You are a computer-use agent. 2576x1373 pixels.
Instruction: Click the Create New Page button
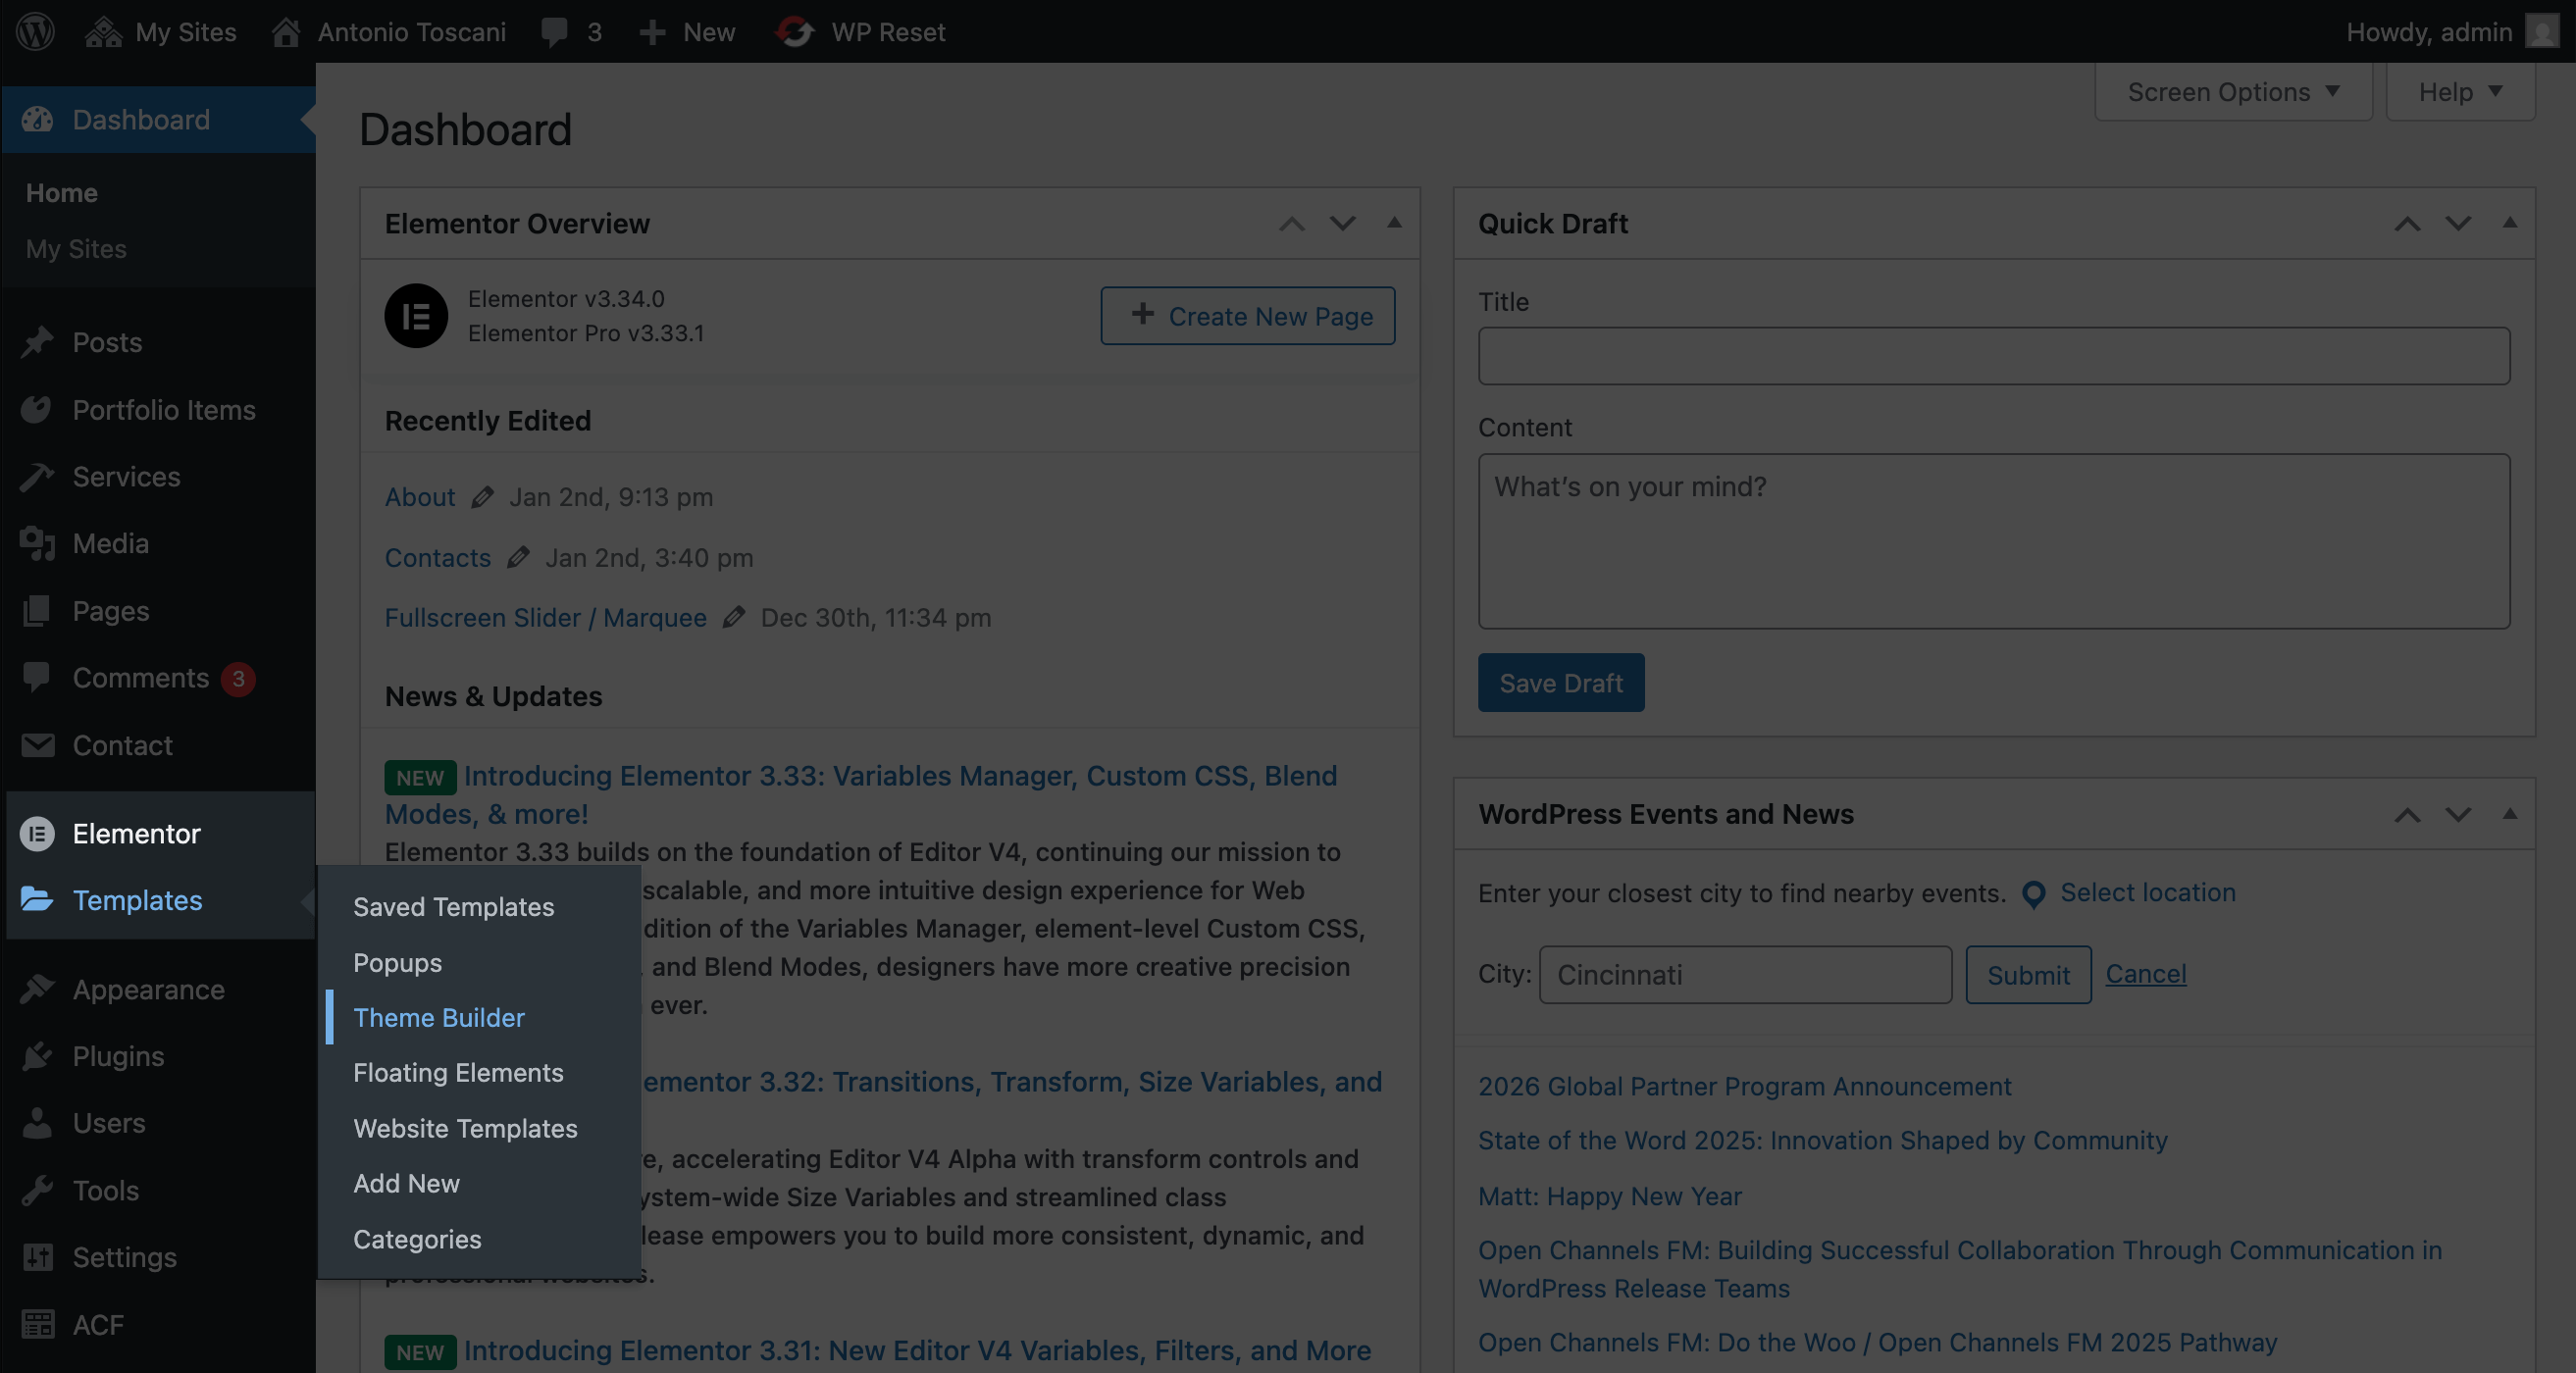(1247, 316)
